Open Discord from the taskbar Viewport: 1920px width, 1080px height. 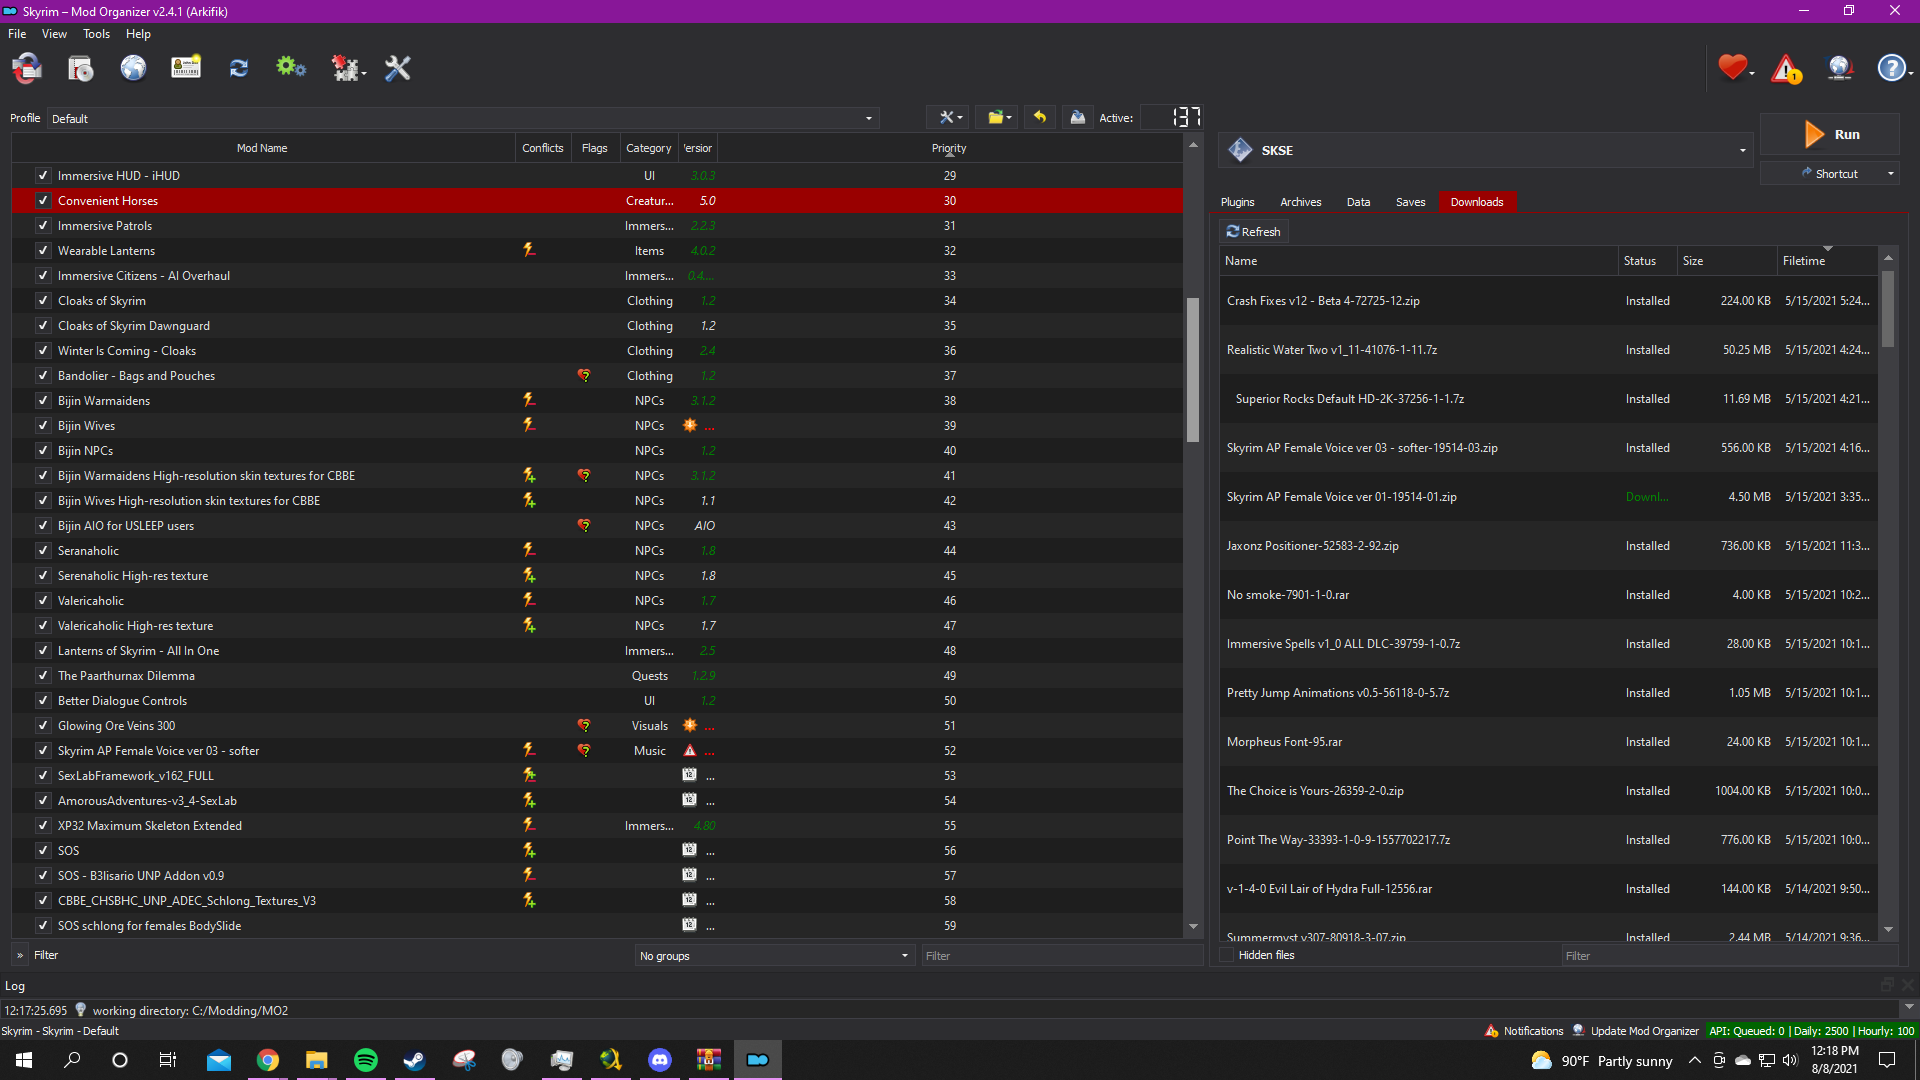tap(660, 1060)
